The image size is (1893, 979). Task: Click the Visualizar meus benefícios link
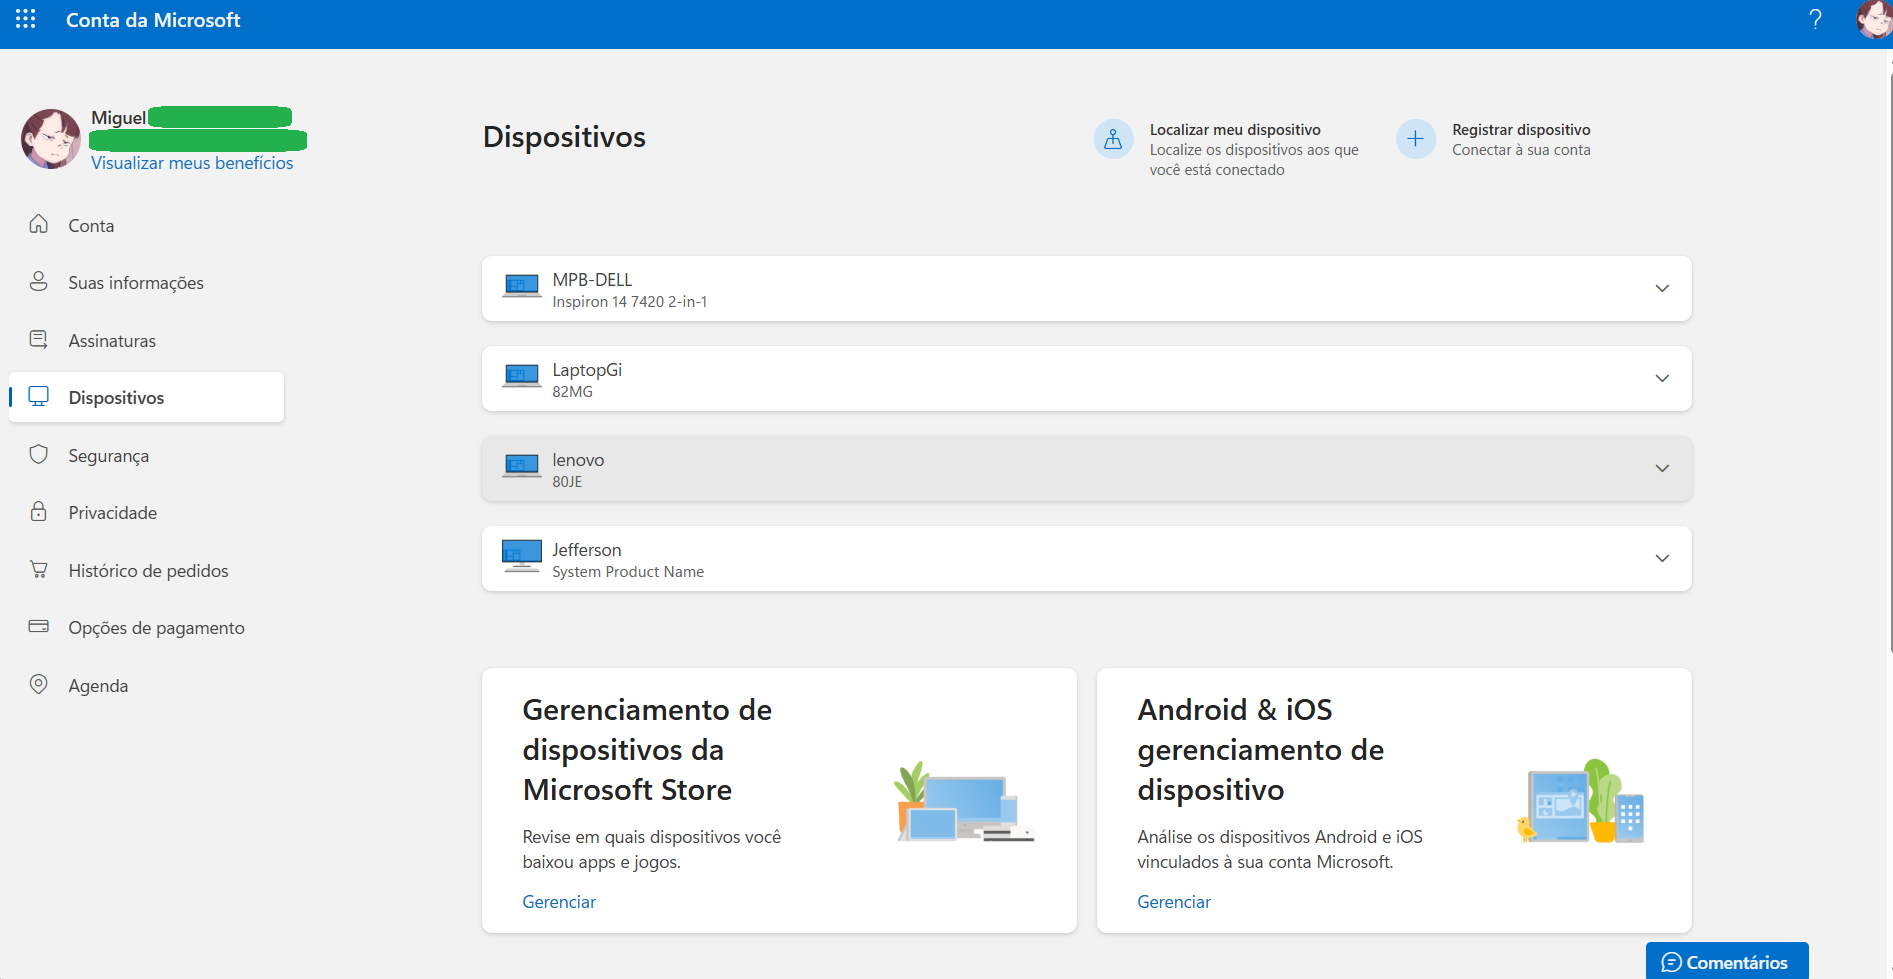click(192, 163)
